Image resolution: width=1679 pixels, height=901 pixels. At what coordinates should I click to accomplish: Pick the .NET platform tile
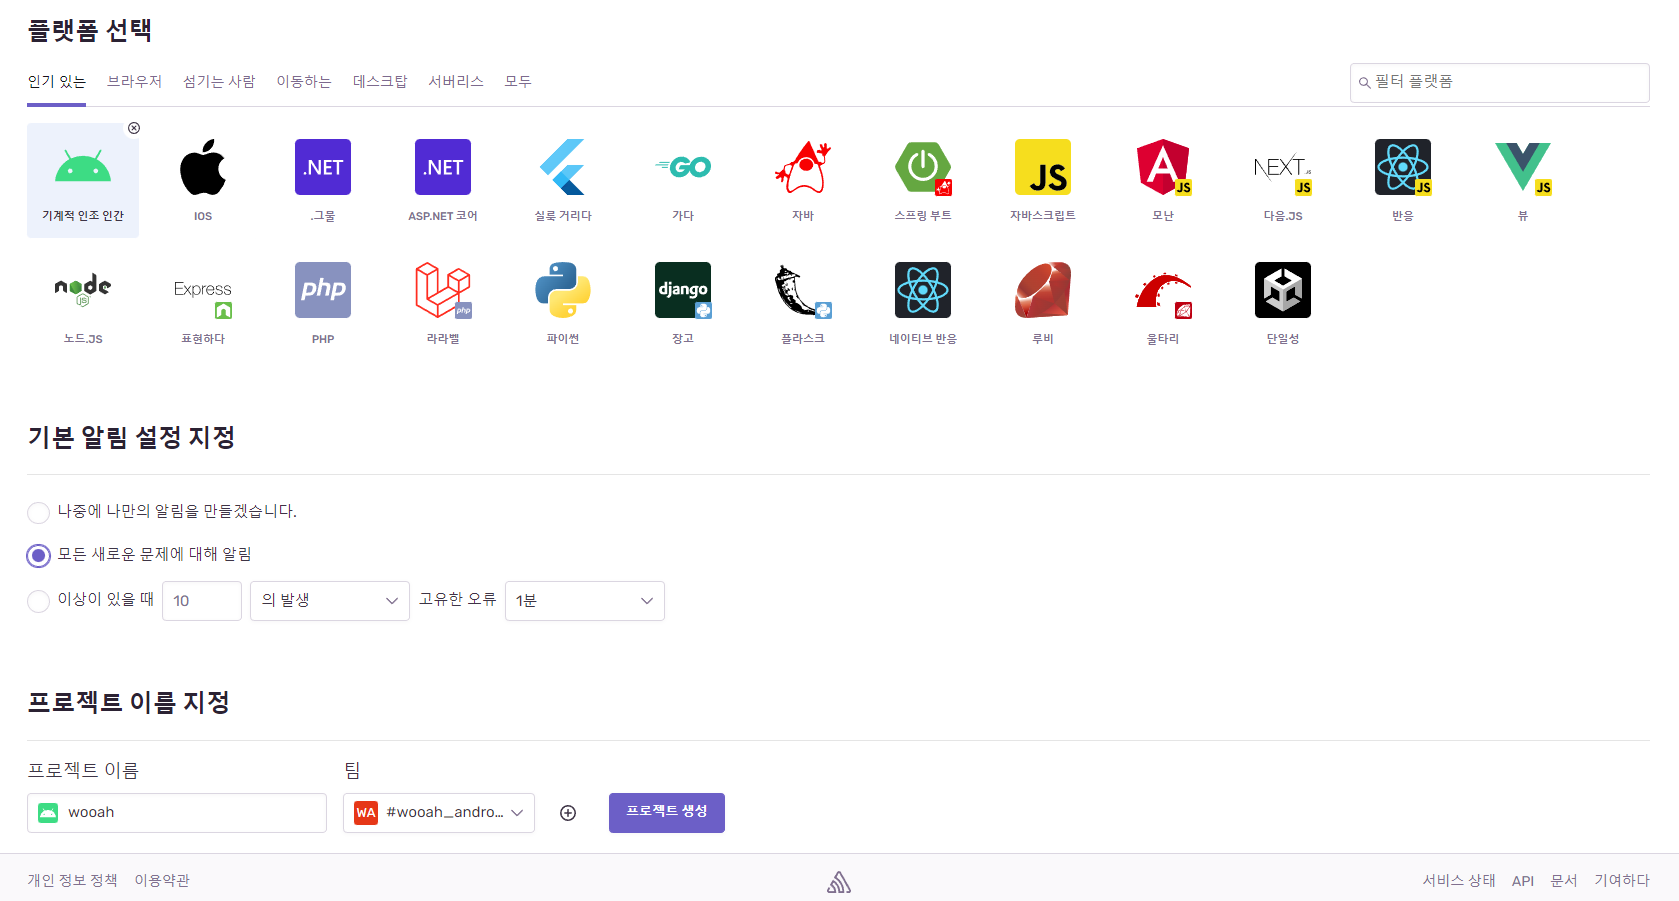tap(323, 167)
